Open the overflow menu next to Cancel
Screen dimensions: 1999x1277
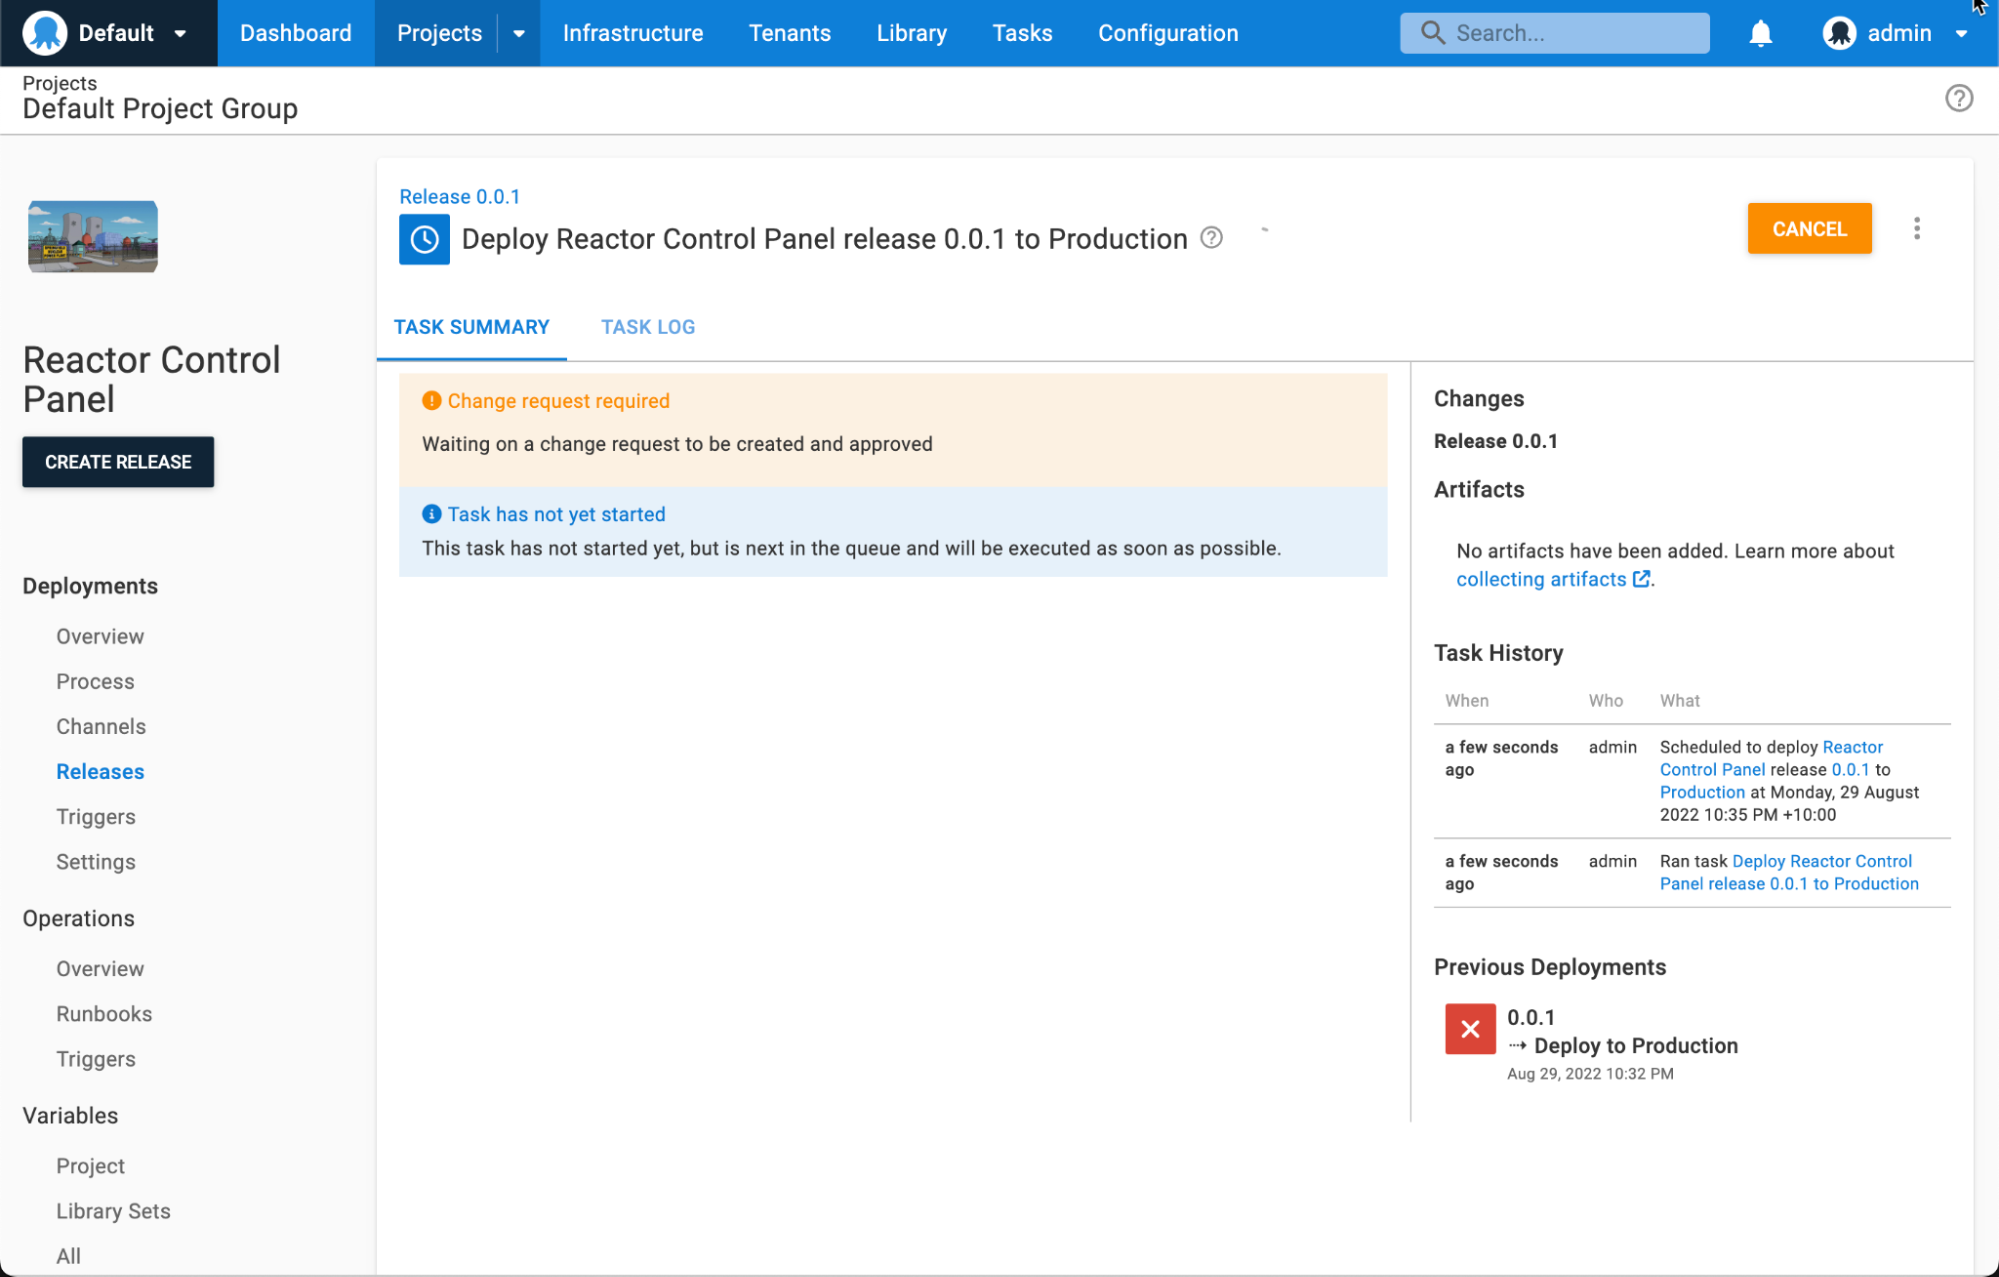click(x=1918, y=228)
